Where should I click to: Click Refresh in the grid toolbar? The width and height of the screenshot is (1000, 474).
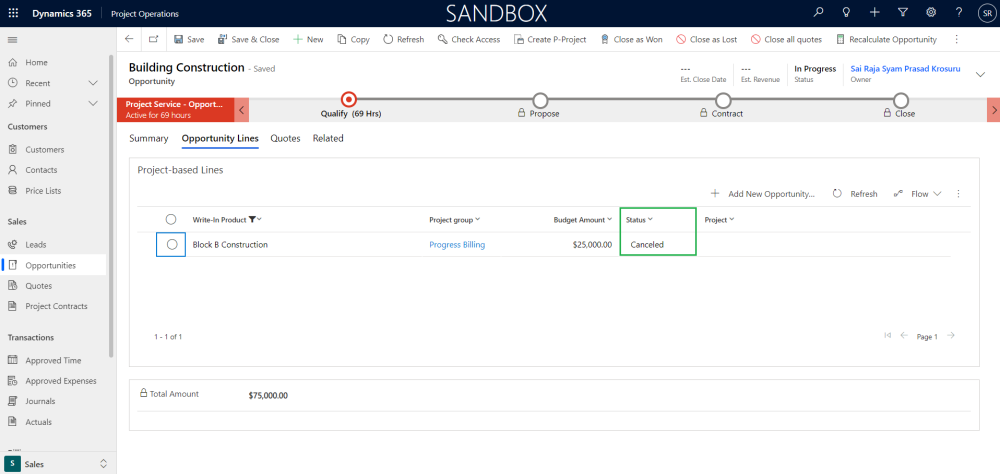point(855,194)
